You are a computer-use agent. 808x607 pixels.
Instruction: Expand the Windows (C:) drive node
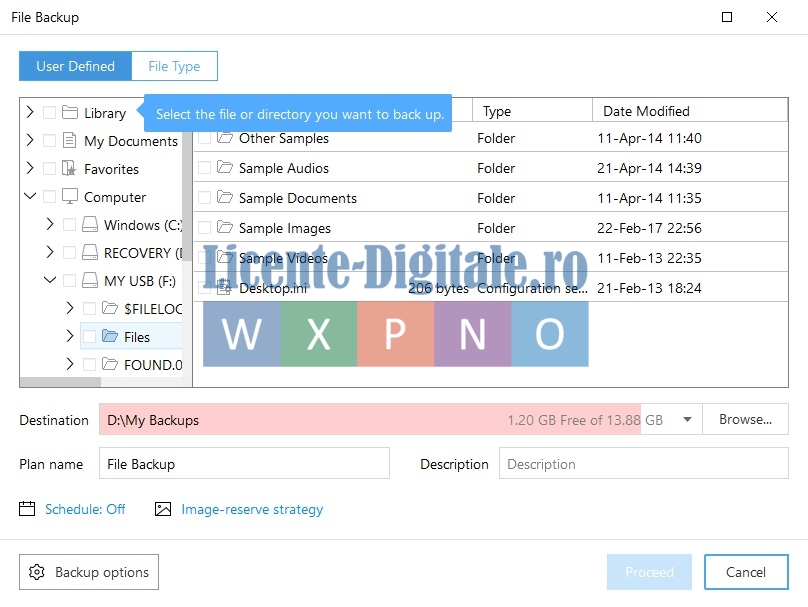pos(49,224)
